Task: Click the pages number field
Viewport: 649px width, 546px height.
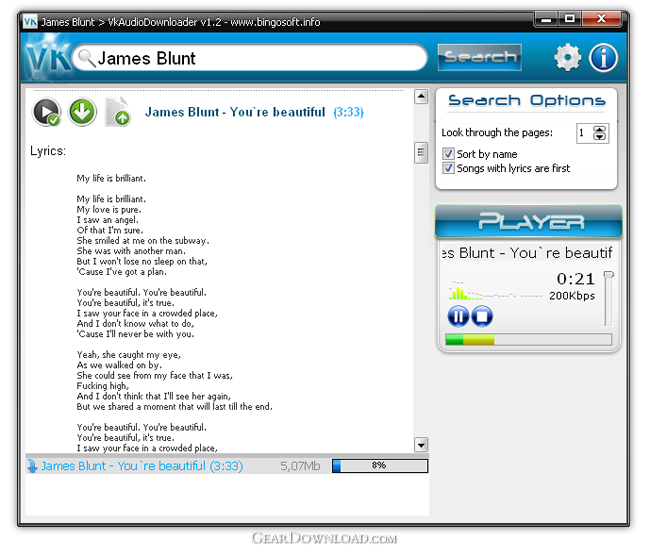Action: [584, 133]
